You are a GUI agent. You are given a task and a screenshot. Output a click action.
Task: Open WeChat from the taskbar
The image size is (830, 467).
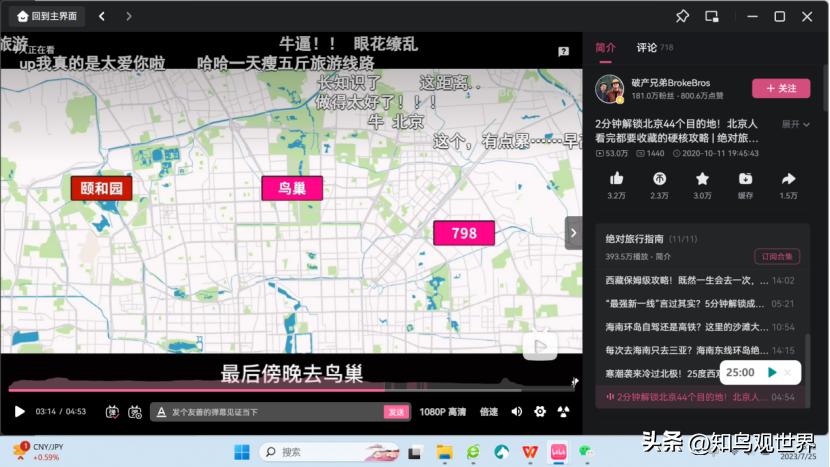[586, 452]
